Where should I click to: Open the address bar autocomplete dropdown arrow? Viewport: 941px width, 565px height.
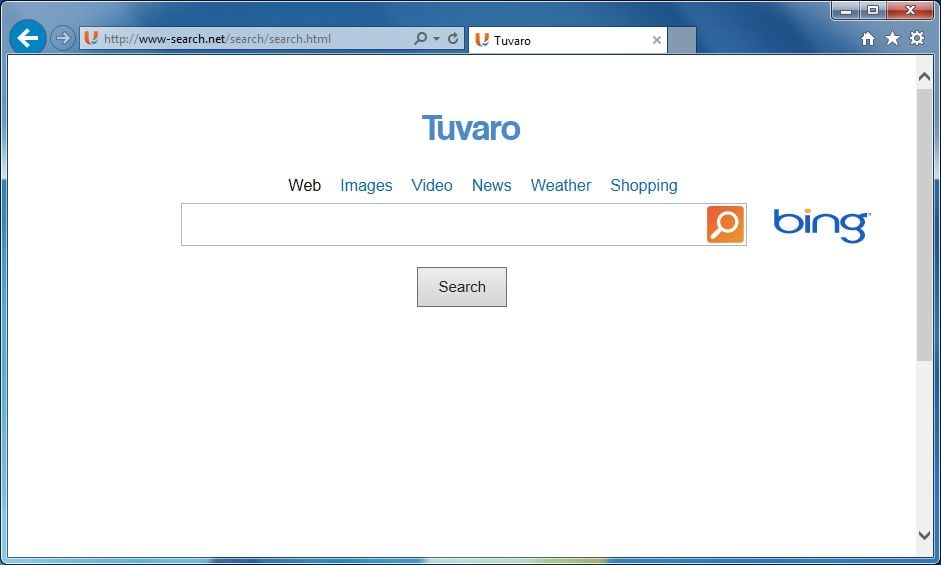pyautogui.click(x=436, y=38)
